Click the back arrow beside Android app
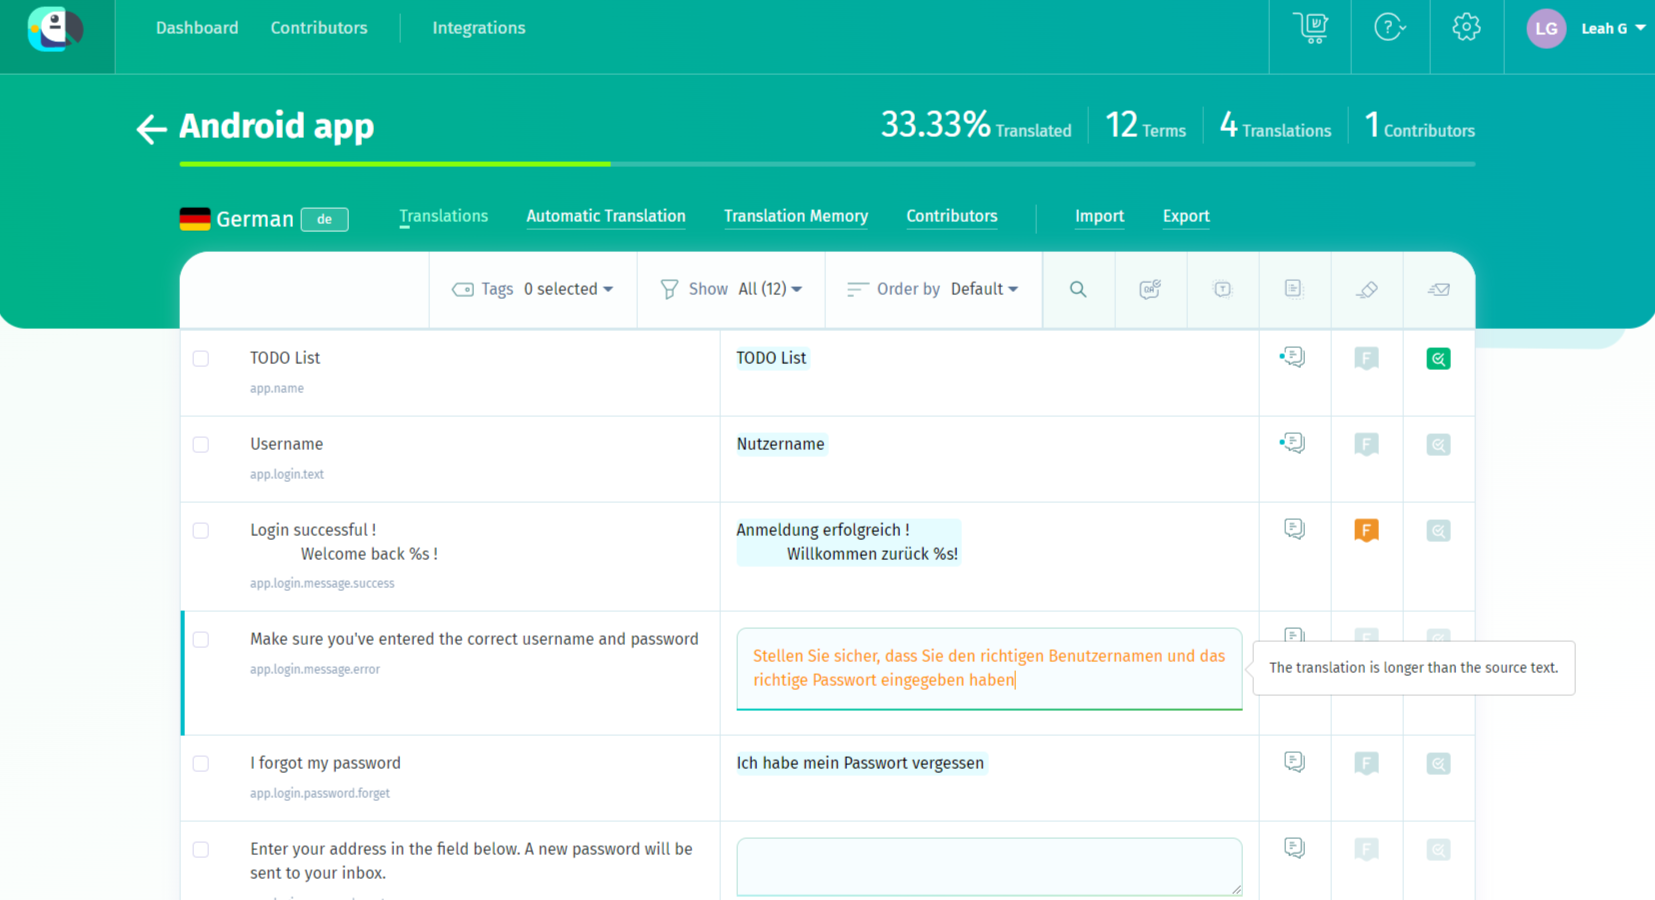Image resolution: width=1655 pixels, height=900 pixels. pos(151,128)
